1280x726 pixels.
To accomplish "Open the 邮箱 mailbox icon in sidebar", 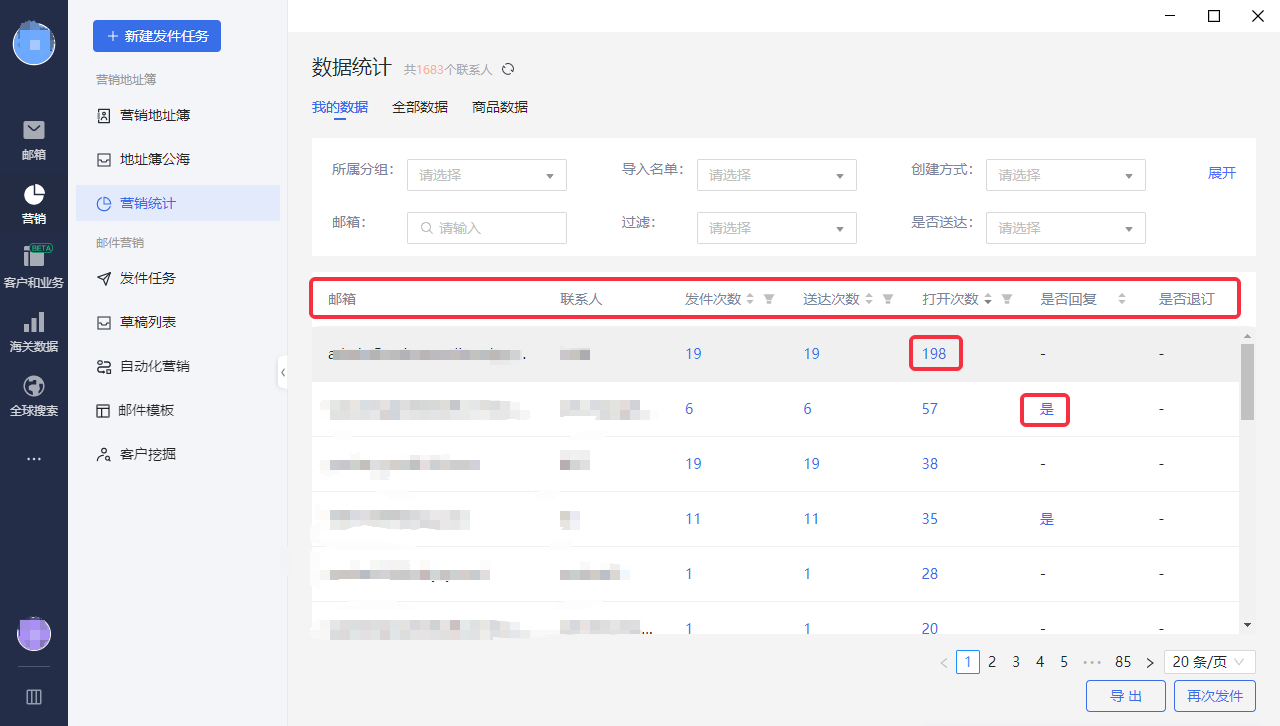I will click(34, 130).
